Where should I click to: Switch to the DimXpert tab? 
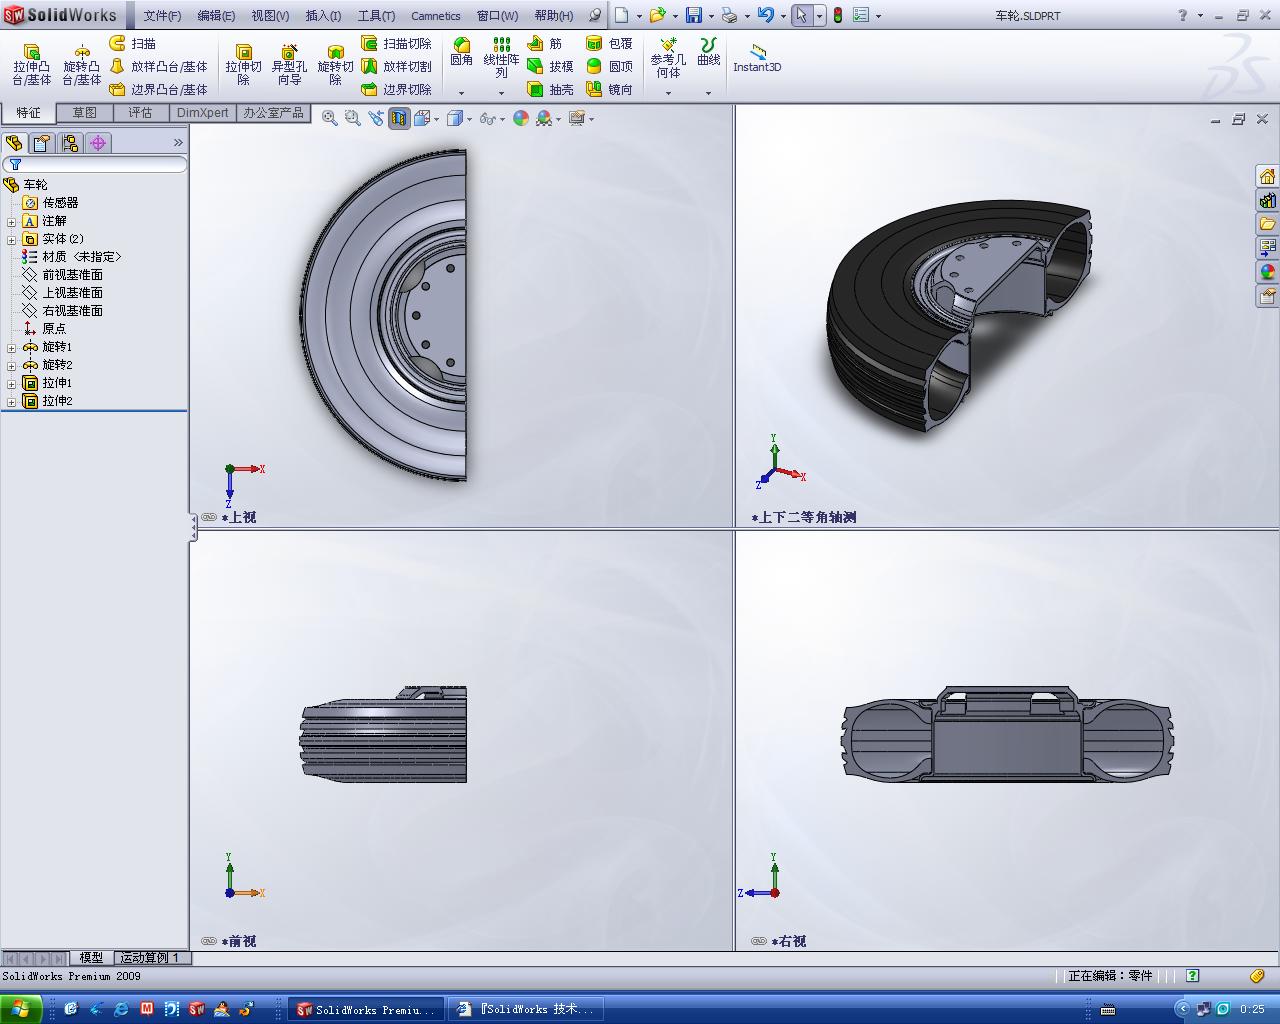coord(202,113)
